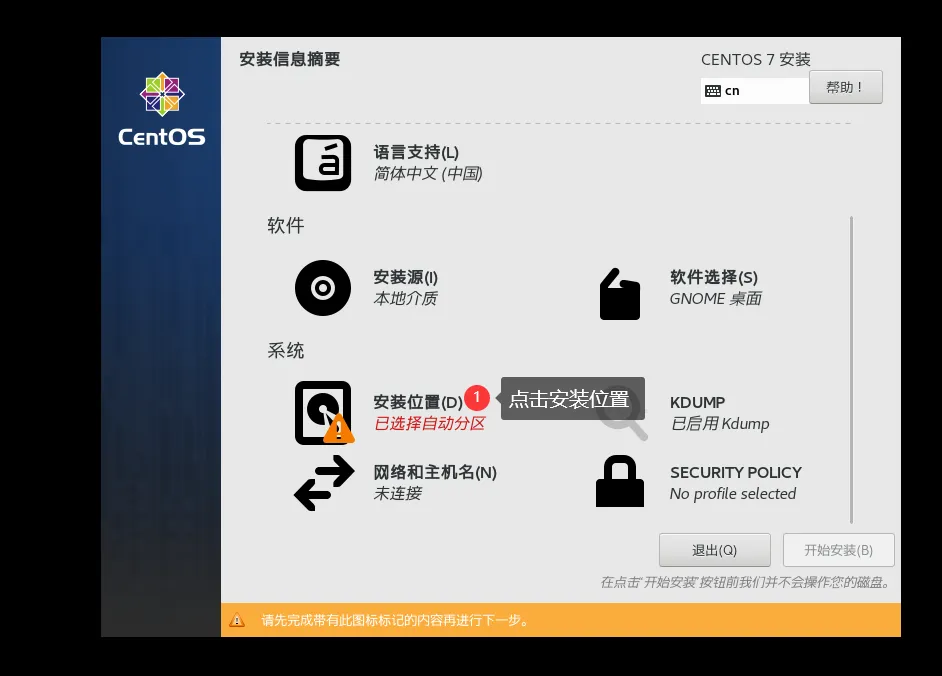Open the SECURITY POLICY label
This screenshot has width=942, height=676.
[736, 472]
